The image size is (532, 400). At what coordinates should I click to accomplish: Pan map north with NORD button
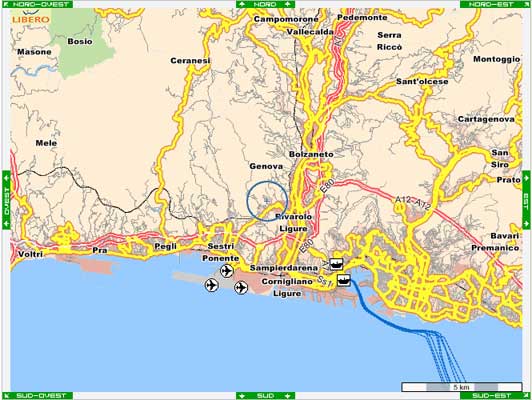tap(266, 4)
